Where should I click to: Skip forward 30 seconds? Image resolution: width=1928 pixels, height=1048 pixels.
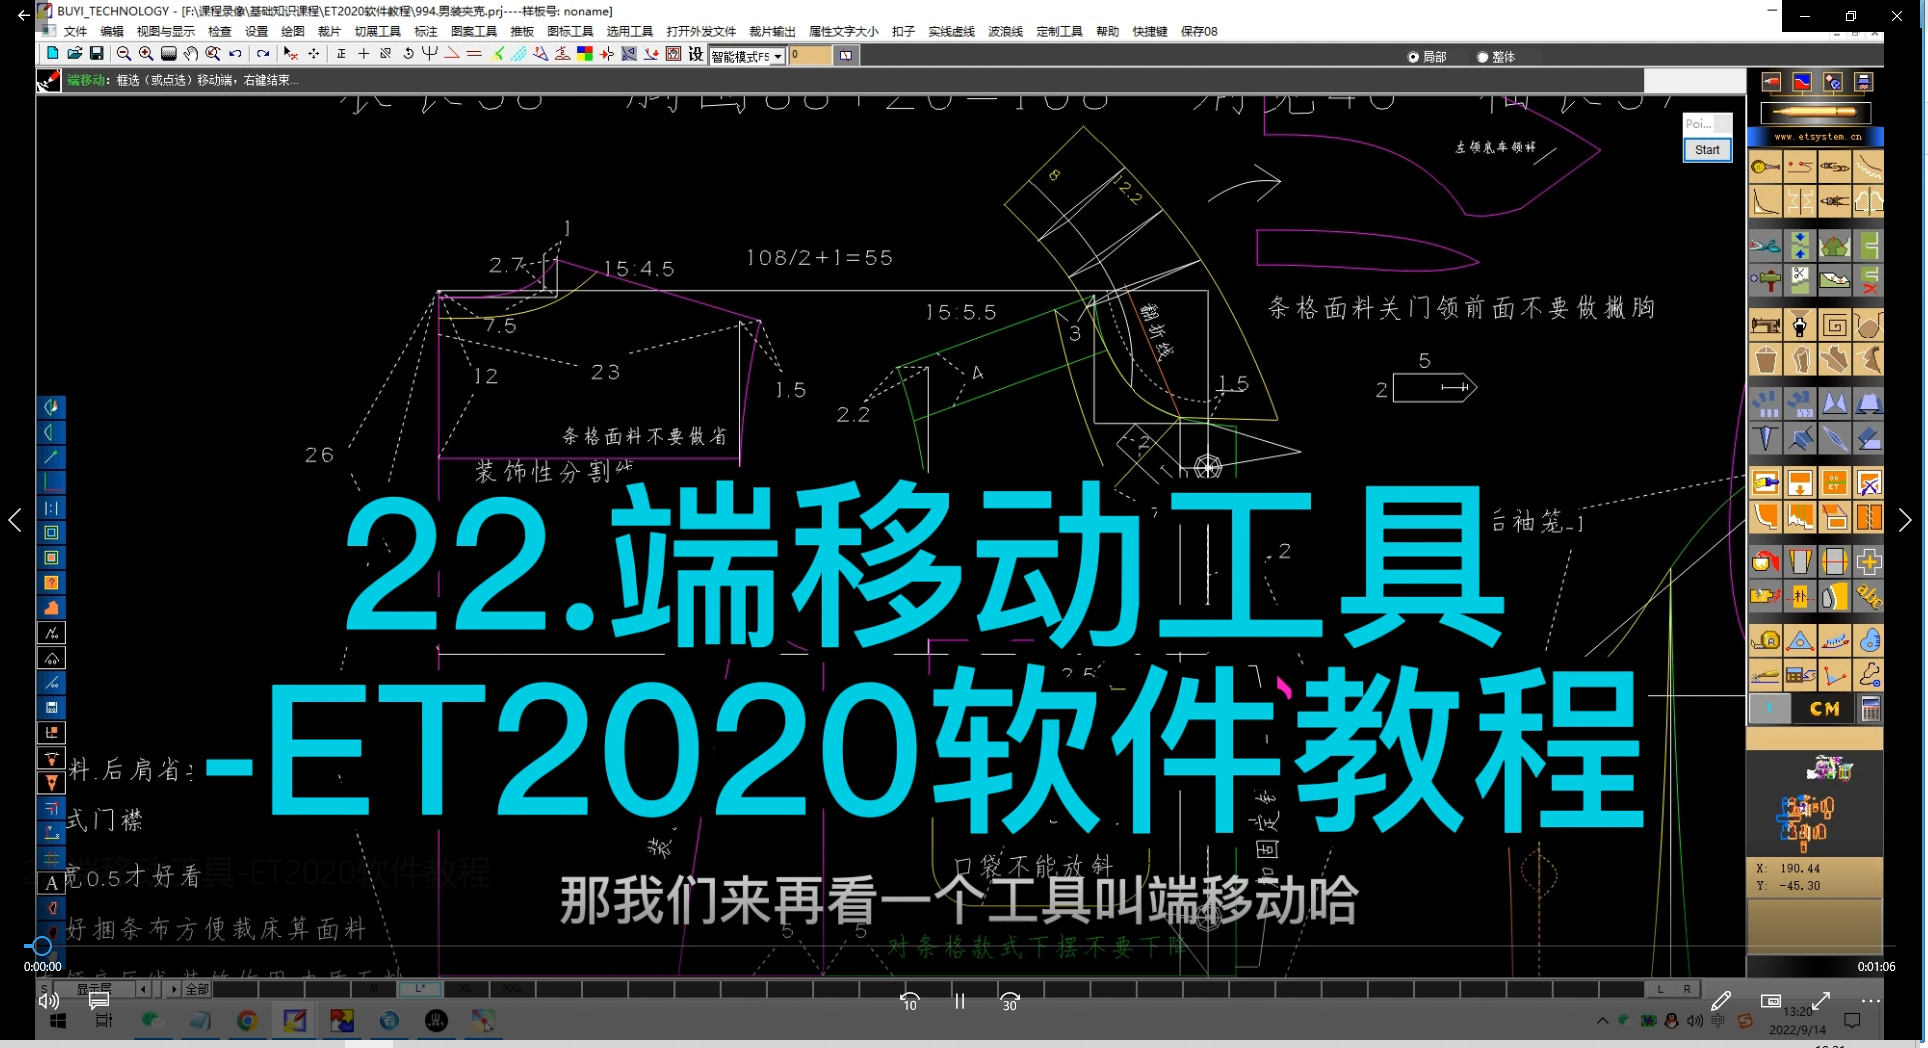(1010, 1001)
